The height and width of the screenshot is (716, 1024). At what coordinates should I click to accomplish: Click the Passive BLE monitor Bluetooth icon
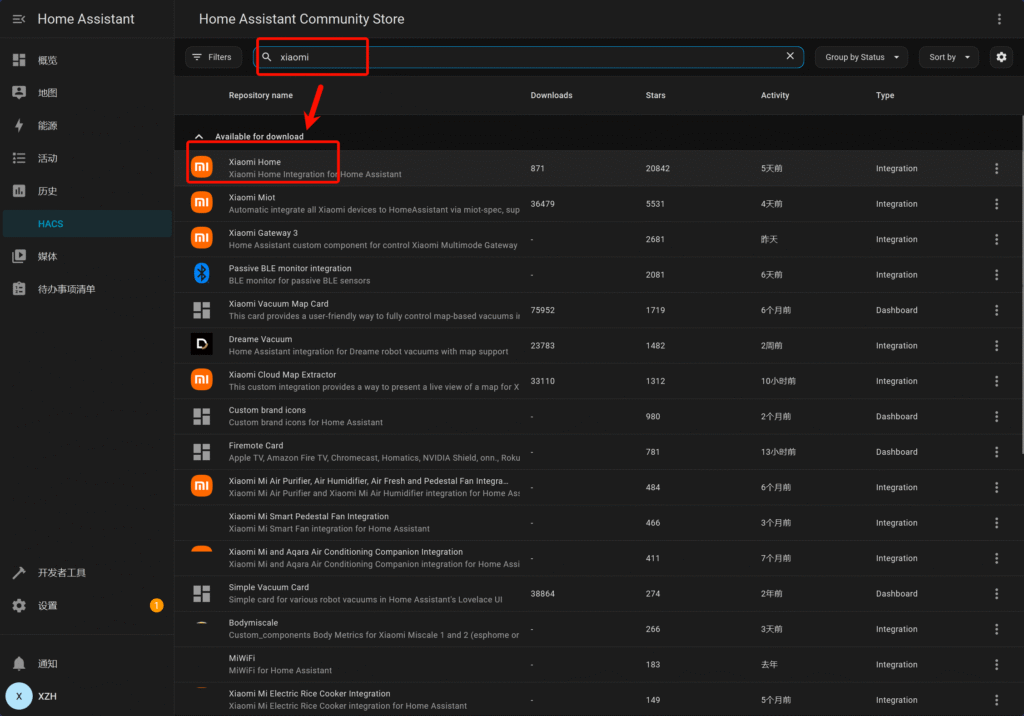202,274
